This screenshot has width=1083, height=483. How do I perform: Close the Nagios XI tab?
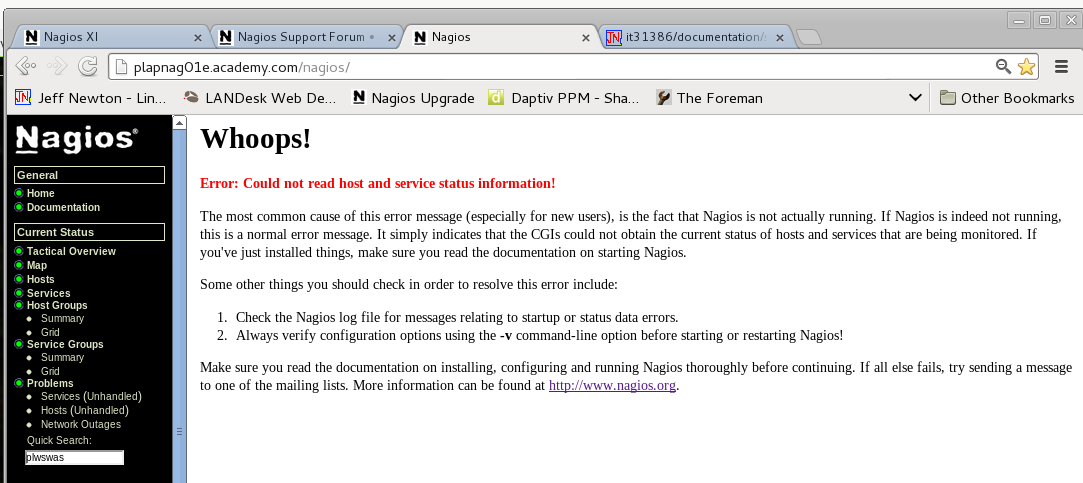pos(197,37)
